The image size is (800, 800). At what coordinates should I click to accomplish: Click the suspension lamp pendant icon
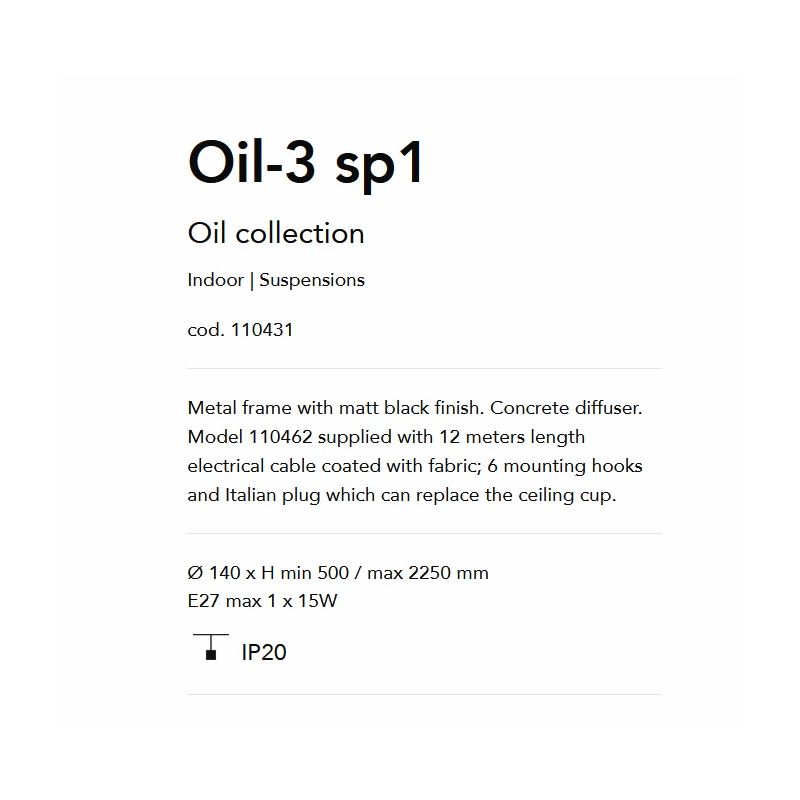point(211,647)
